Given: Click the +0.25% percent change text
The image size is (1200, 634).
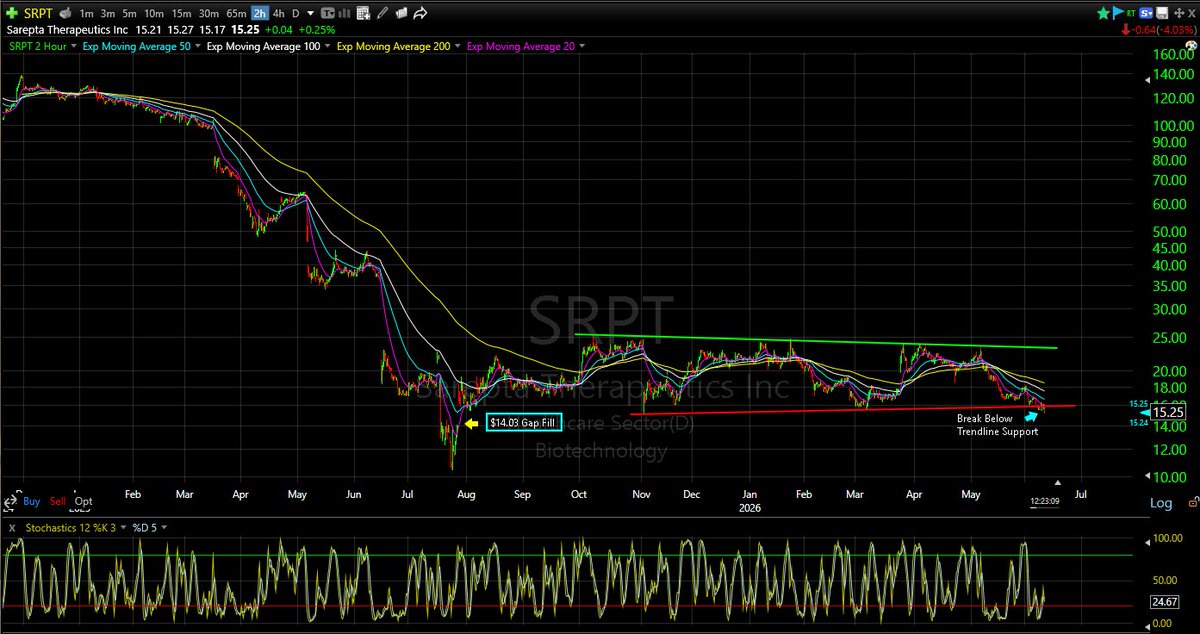Looking at the screenshot, I should tap(317, 29).
